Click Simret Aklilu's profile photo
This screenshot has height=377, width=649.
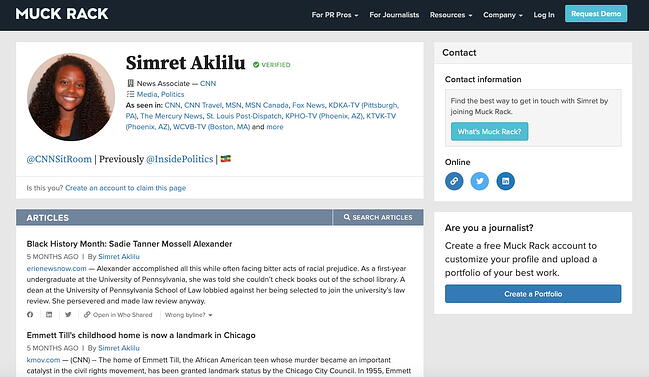pyautogui.click(x=71, y=96)
